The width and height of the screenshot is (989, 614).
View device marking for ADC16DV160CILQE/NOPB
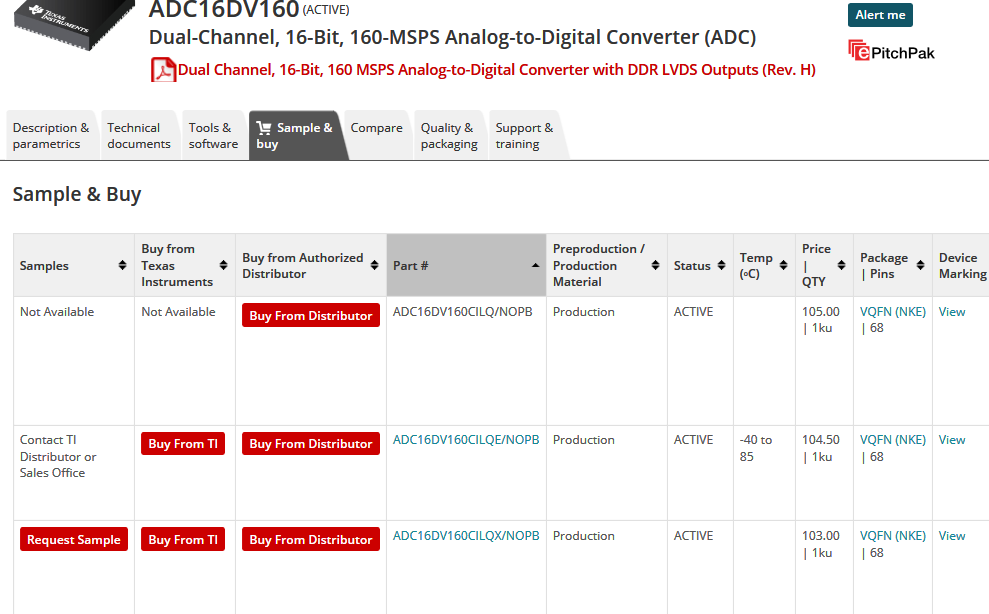pyautogui.click(x=952, y=440)
